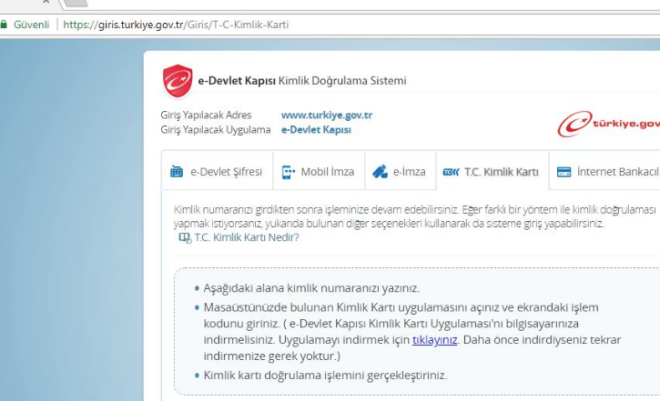Open the www.turkiye.gov.tr address link

coord(327,115)
